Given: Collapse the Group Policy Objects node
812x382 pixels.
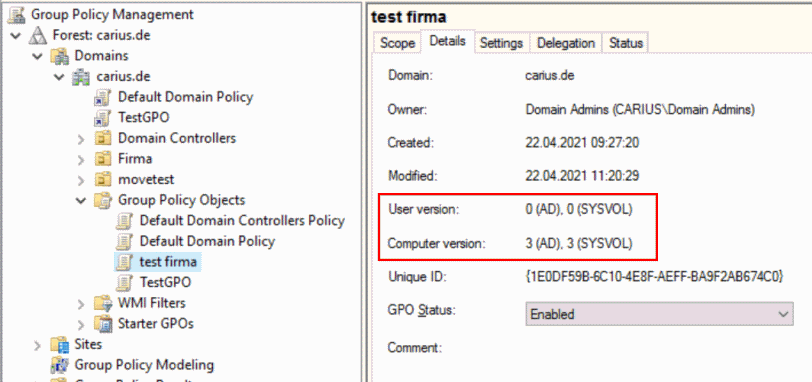Looking at the screenshot, I should point(81,200).
